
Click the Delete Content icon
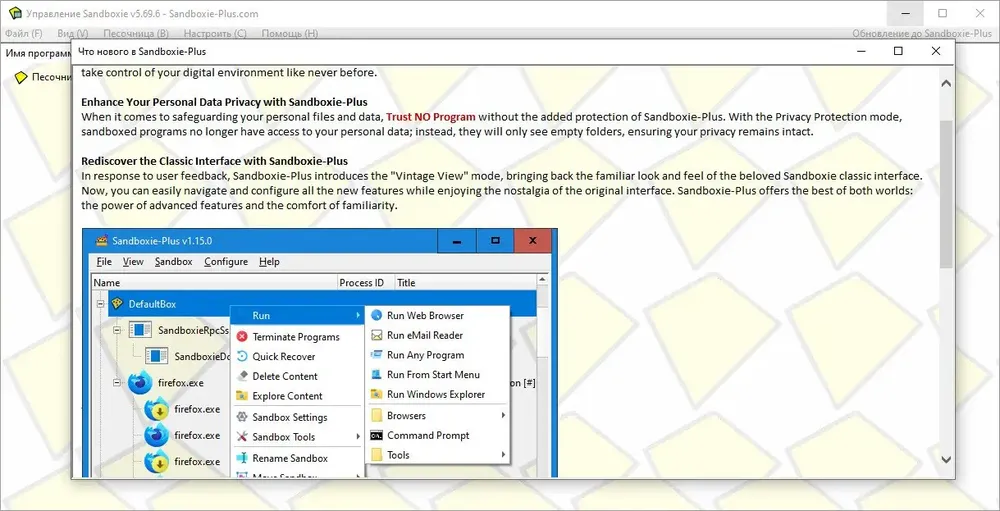(x=242, y=376)
